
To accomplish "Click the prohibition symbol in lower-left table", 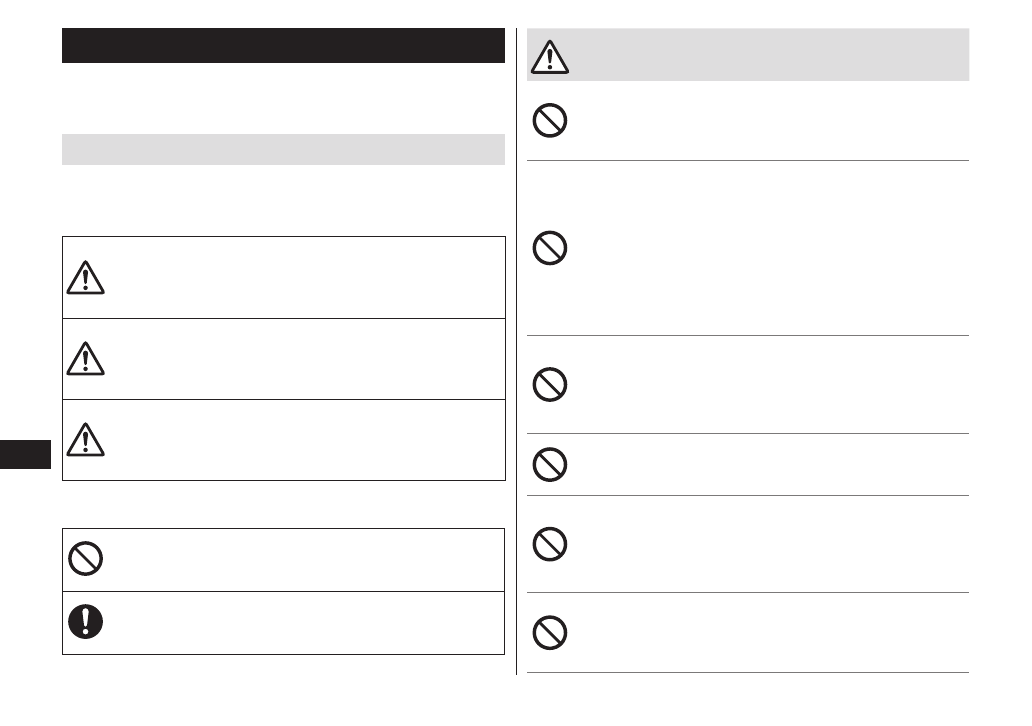I will pyautogui.click(x=86, y=560).
